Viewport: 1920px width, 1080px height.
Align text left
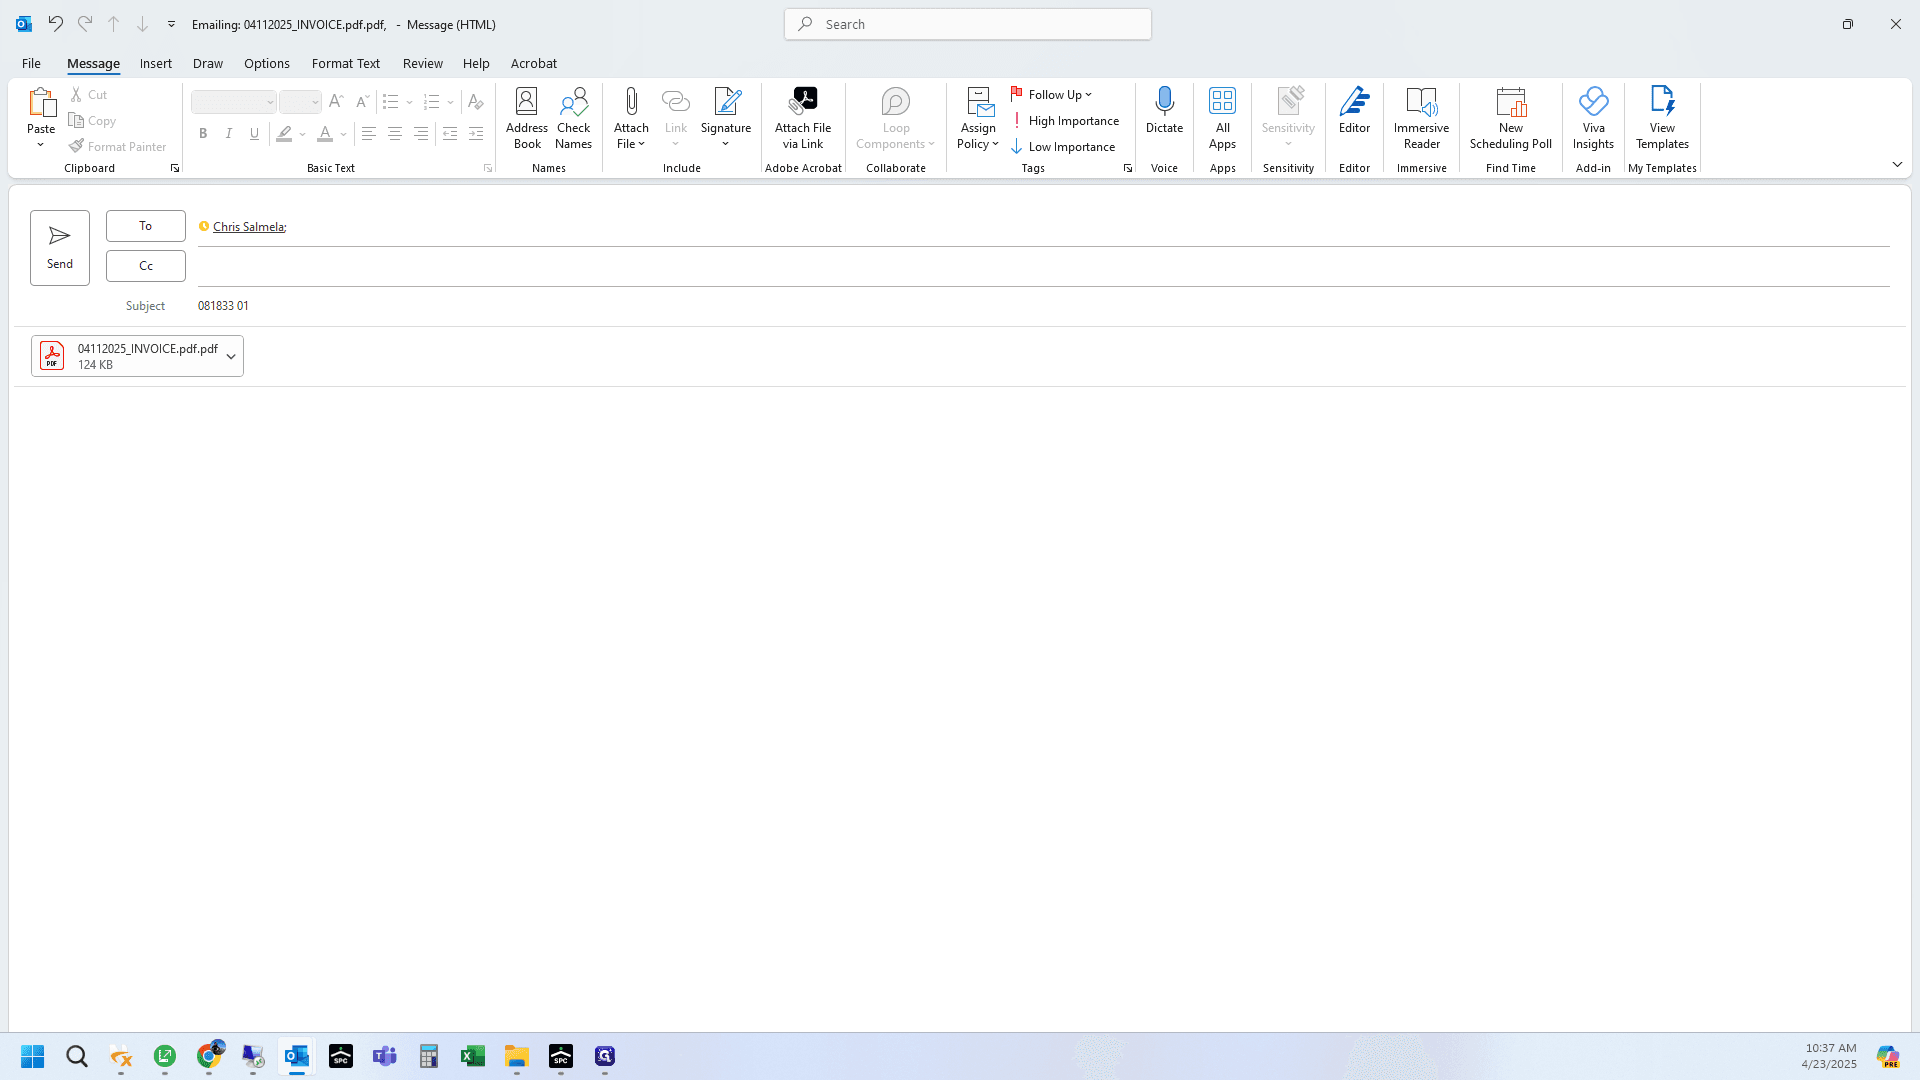(x=369, y=133)
